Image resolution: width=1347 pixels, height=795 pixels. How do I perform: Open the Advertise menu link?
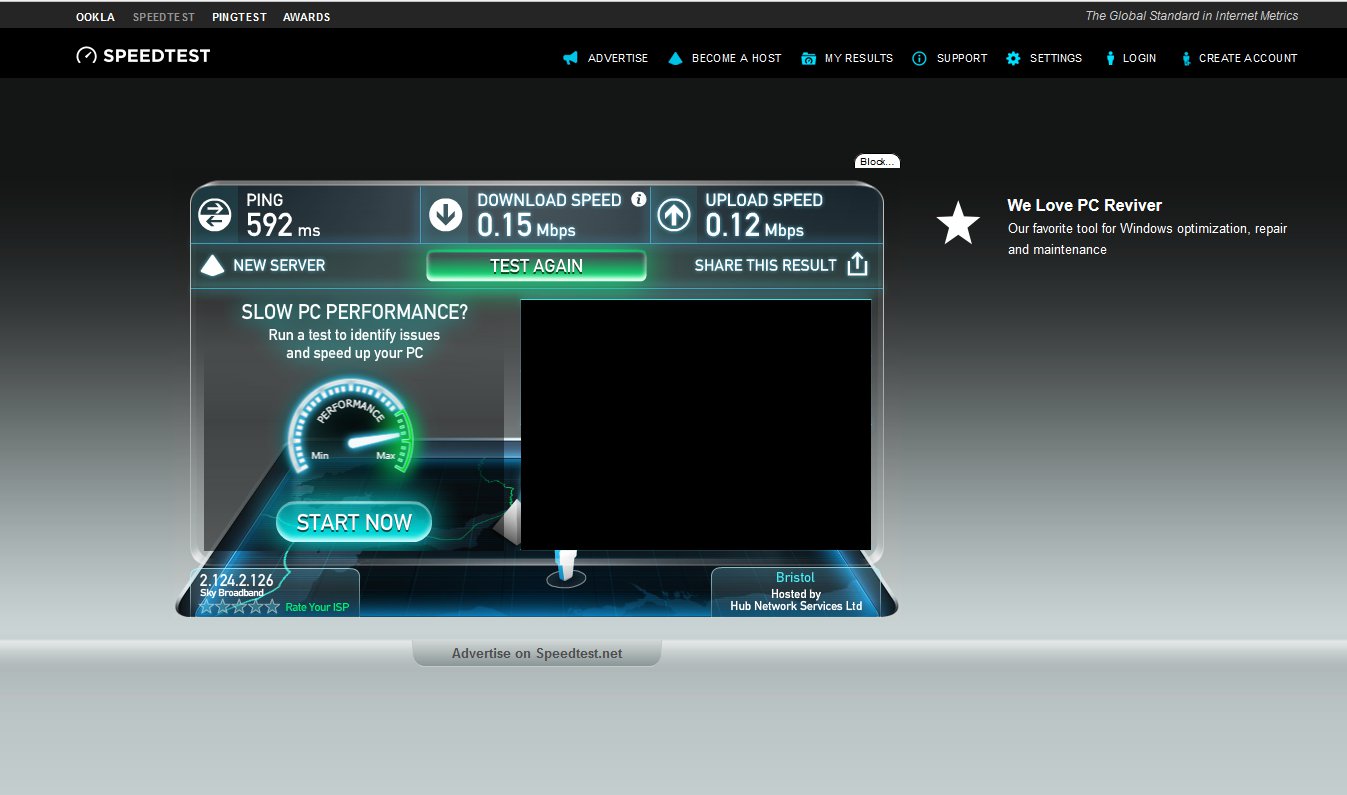[x=618, y=58]
